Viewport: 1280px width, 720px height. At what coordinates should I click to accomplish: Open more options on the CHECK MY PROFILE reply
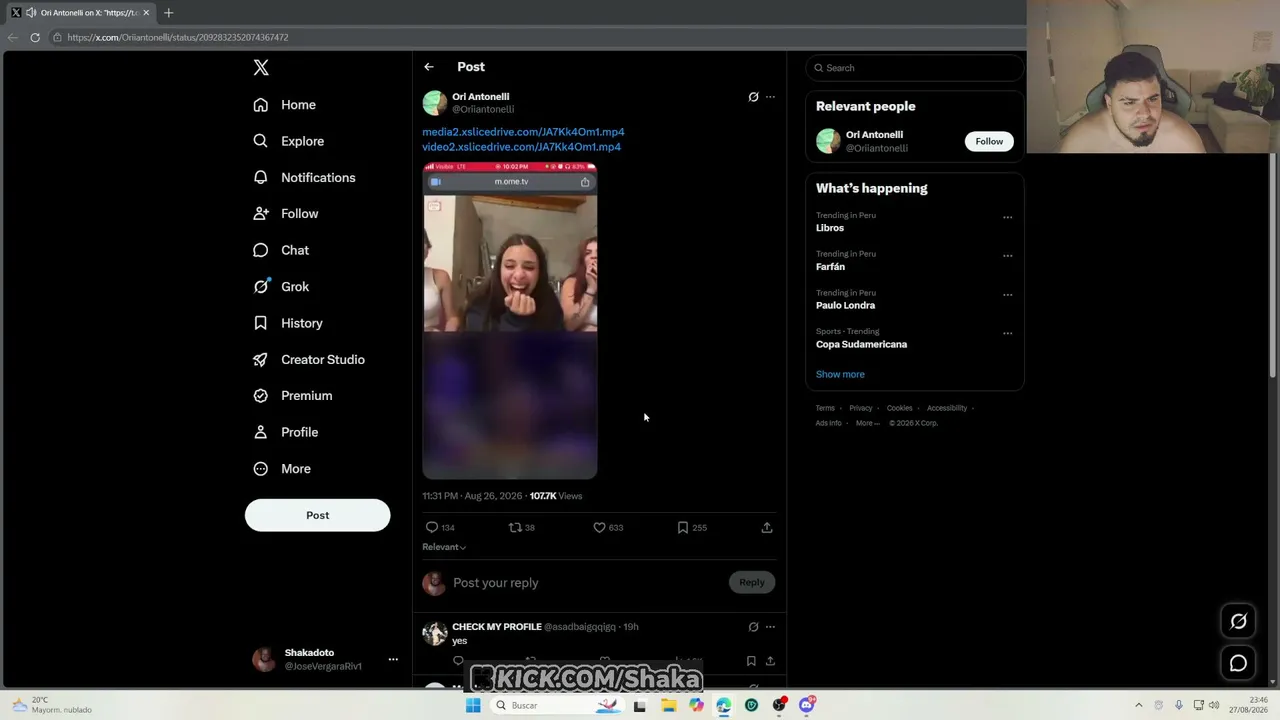pyautogui.click(x=770, y=627)
